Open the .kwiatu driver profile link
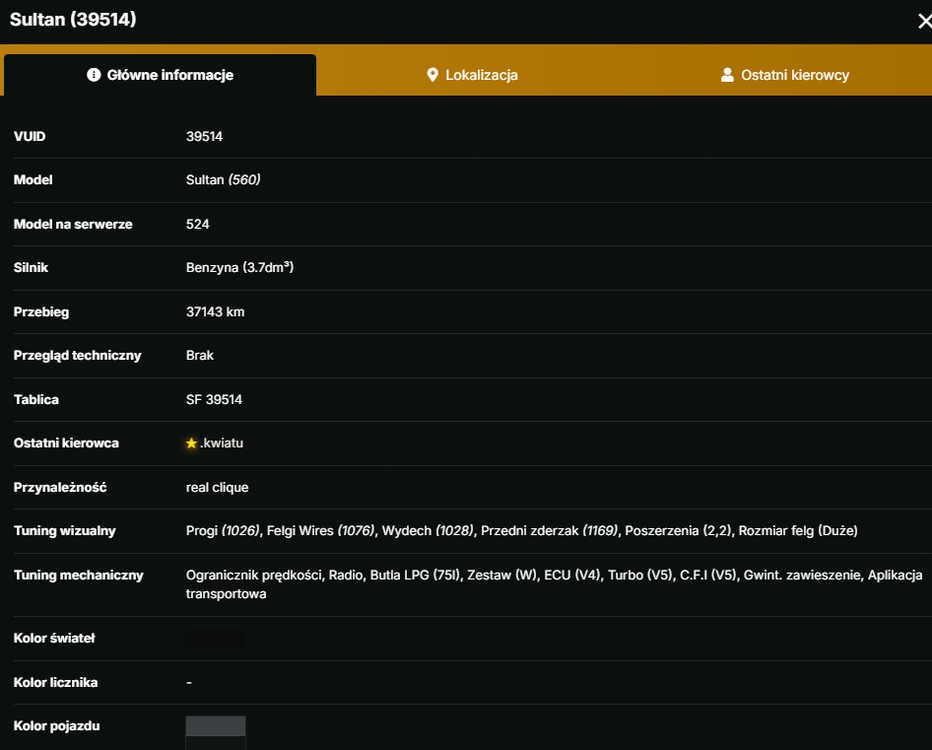The height and width of the screenshot is (750, 932). 222,443
